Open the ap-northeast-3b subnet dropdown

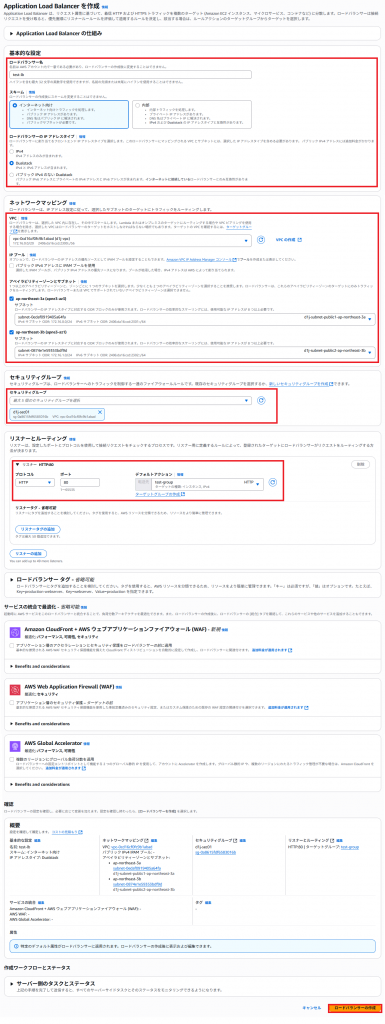[x=194, y=353]
